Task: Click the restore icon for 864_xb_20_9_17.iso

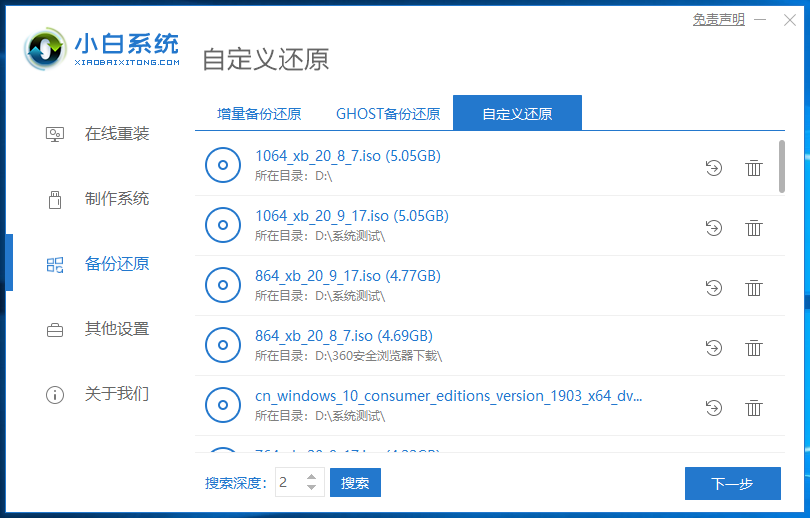Action: 713,288
